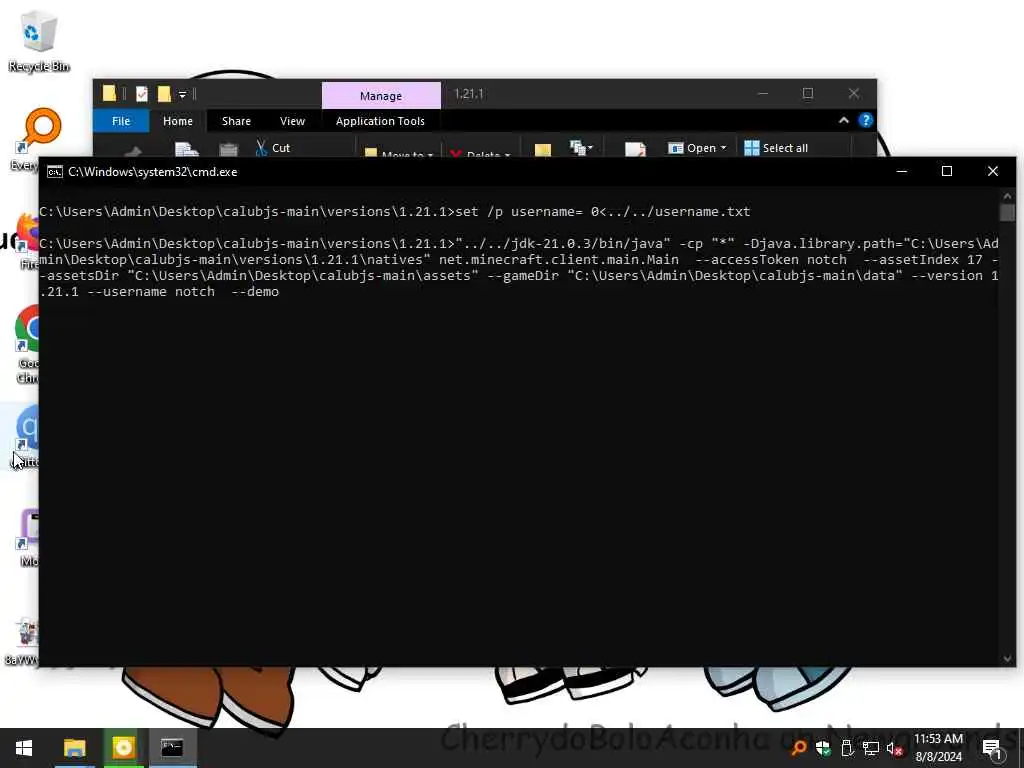Expand the Open button dropdown arrow

724,148
